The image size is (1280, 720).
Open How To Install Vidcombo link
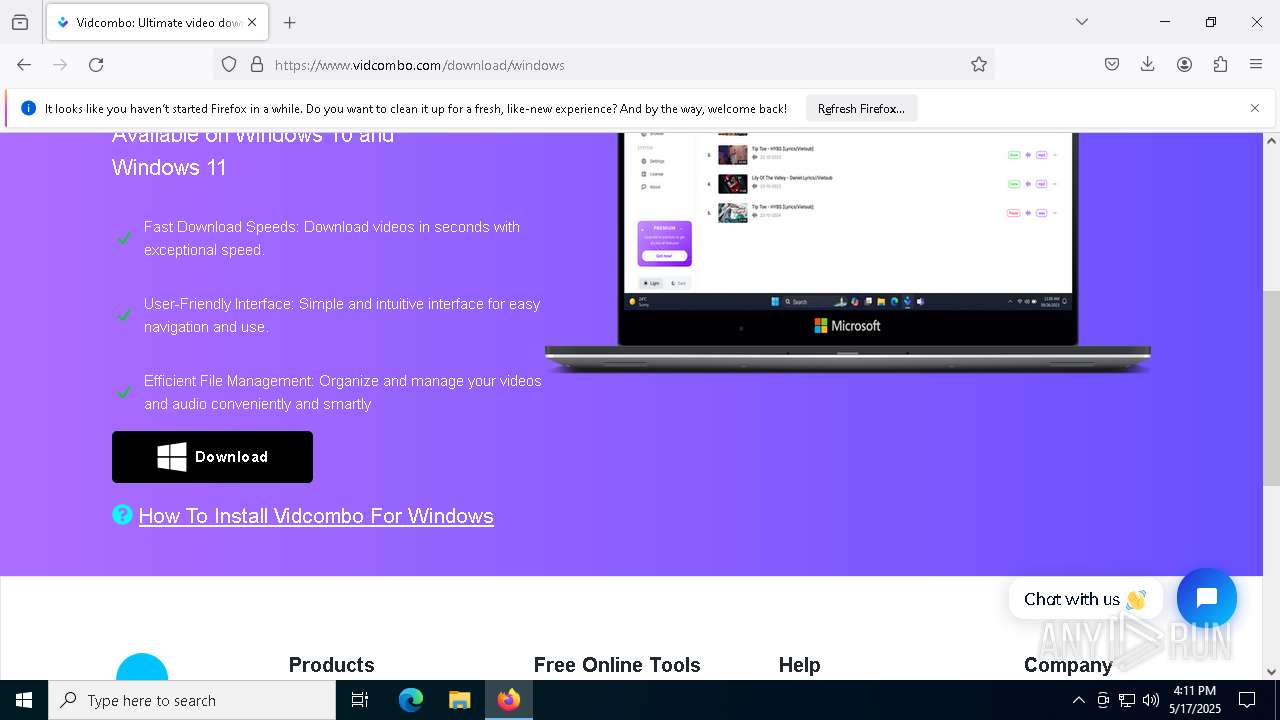tap(316, 516)
